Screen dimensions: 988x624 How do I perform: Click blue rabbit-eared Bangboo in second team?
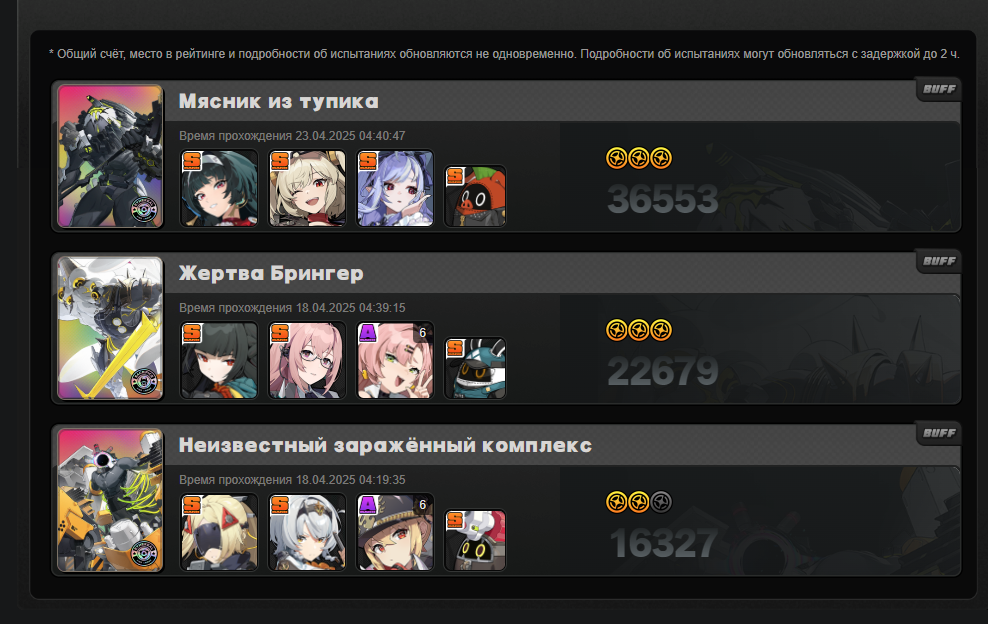pyautogui.click(x=475, y=368)
